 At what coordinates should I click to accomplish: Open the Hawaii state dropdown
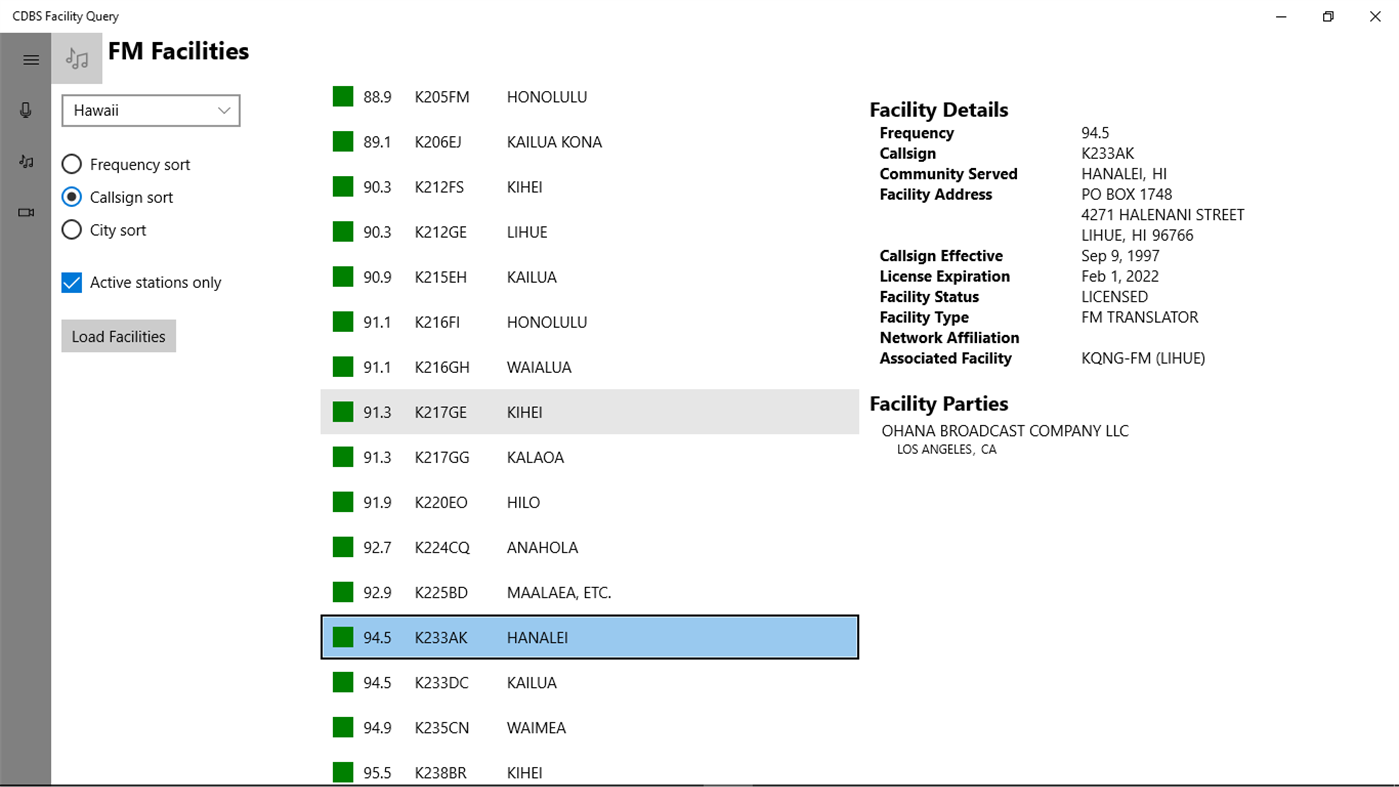pyautogui.click(x=150, y=110)
